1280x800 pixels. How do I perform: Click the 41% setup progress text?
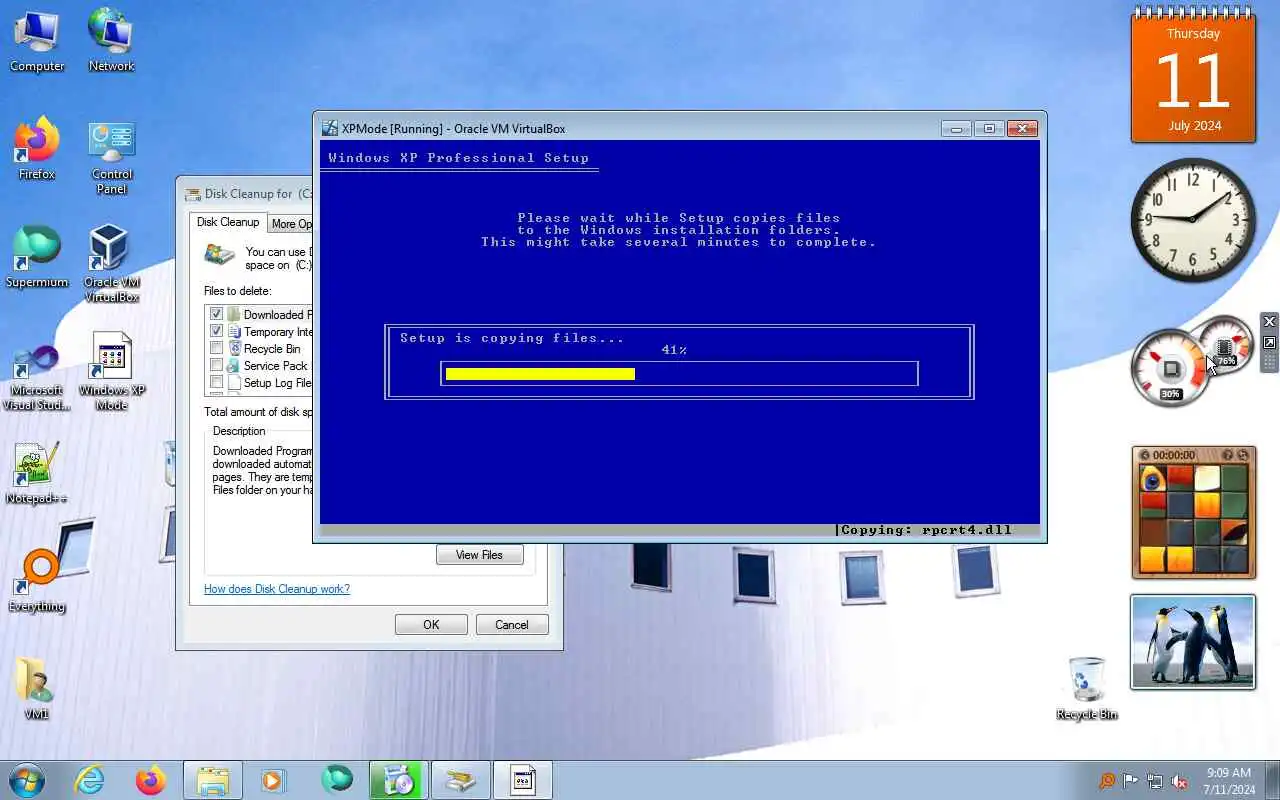(674, 350)
